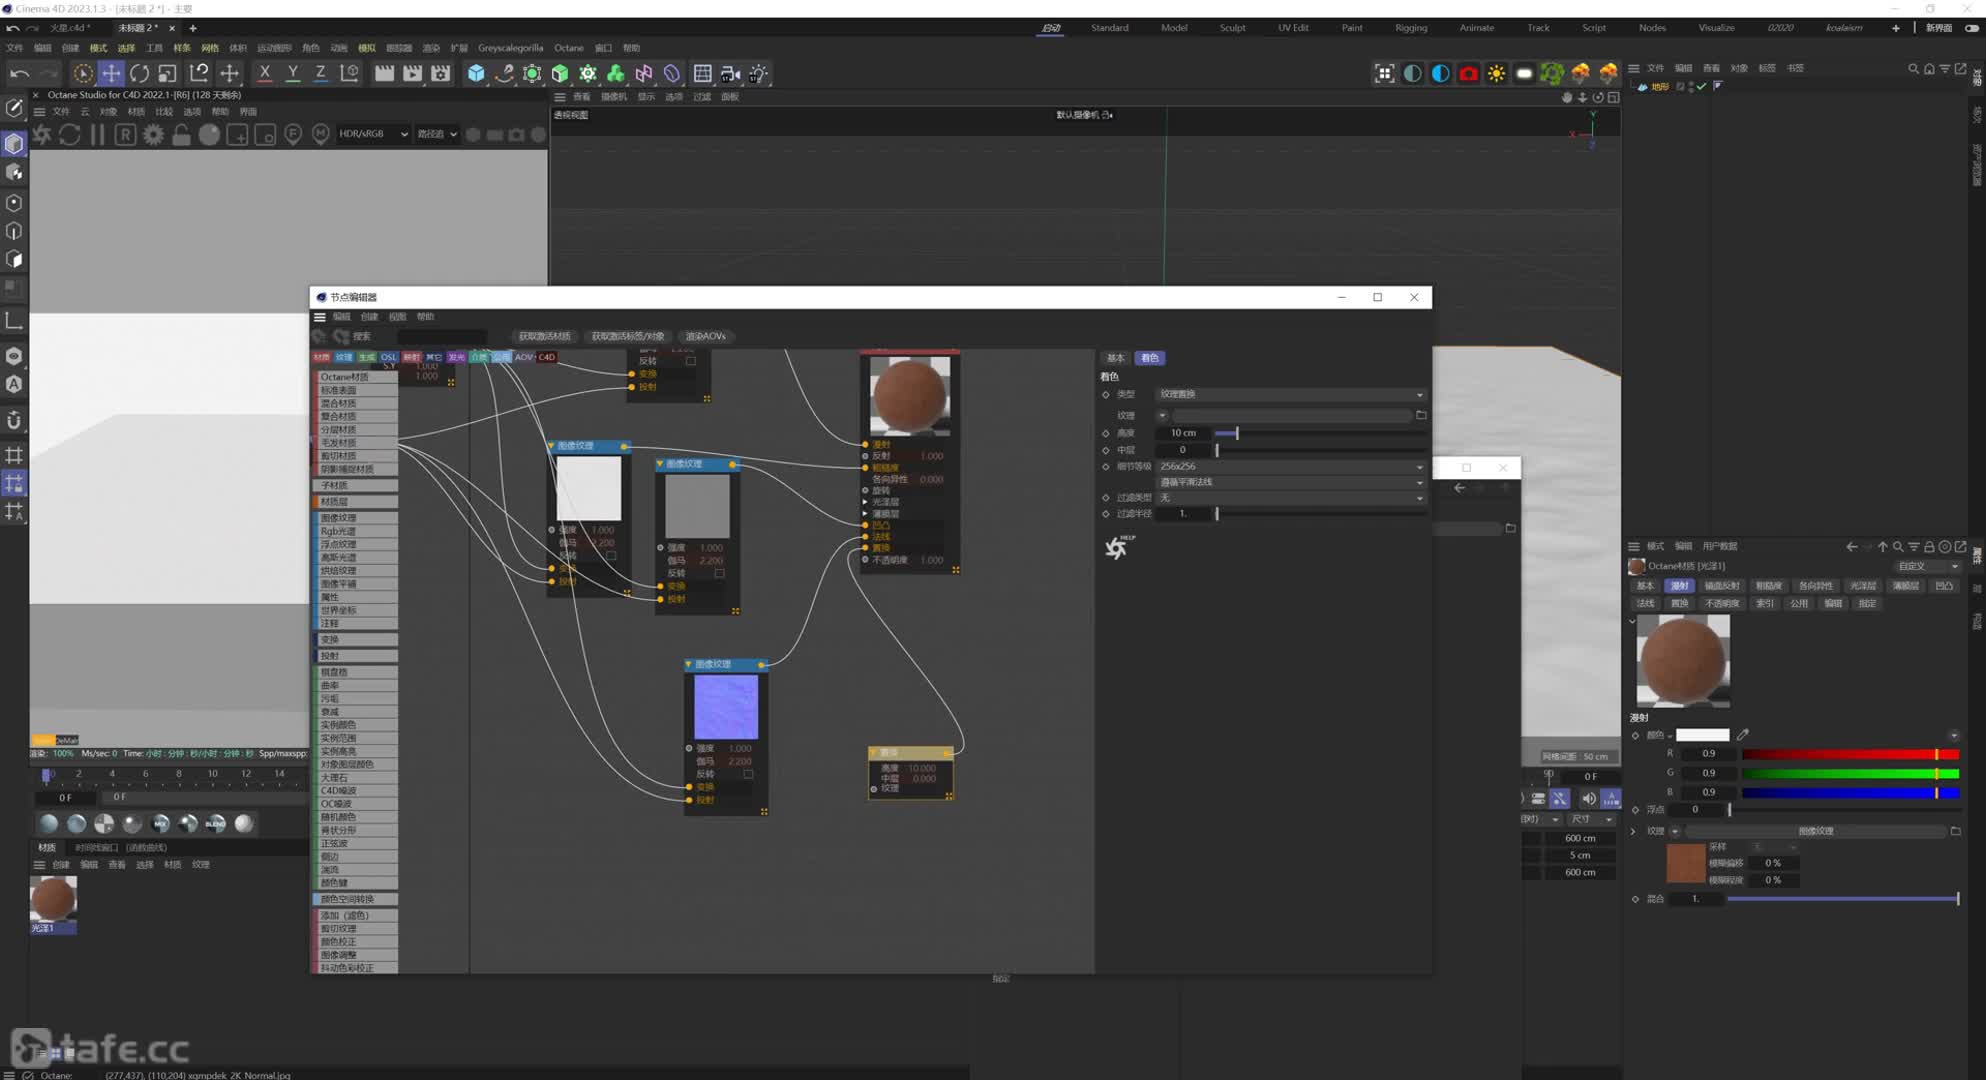Click the Octane render start logo icon
This screenshot has height=1080, width=1986.
click(41, 134)
